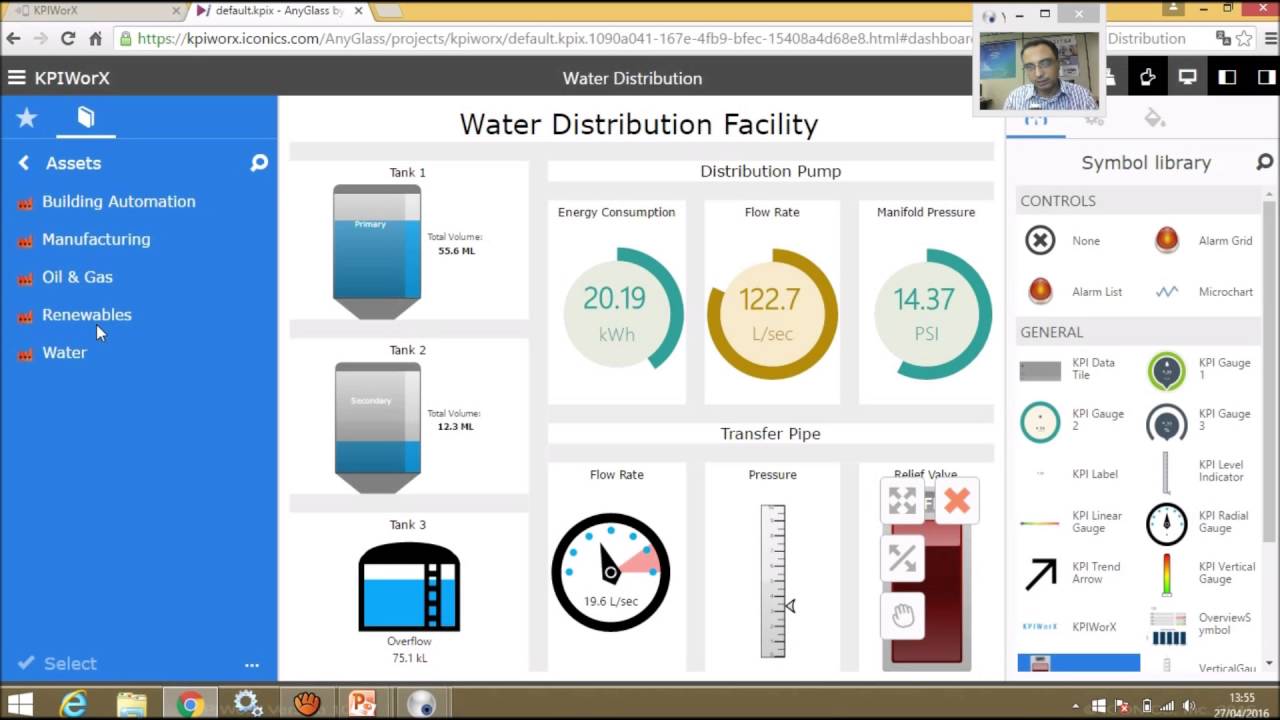Open File Explorer from the taskbar

point(131,704)
